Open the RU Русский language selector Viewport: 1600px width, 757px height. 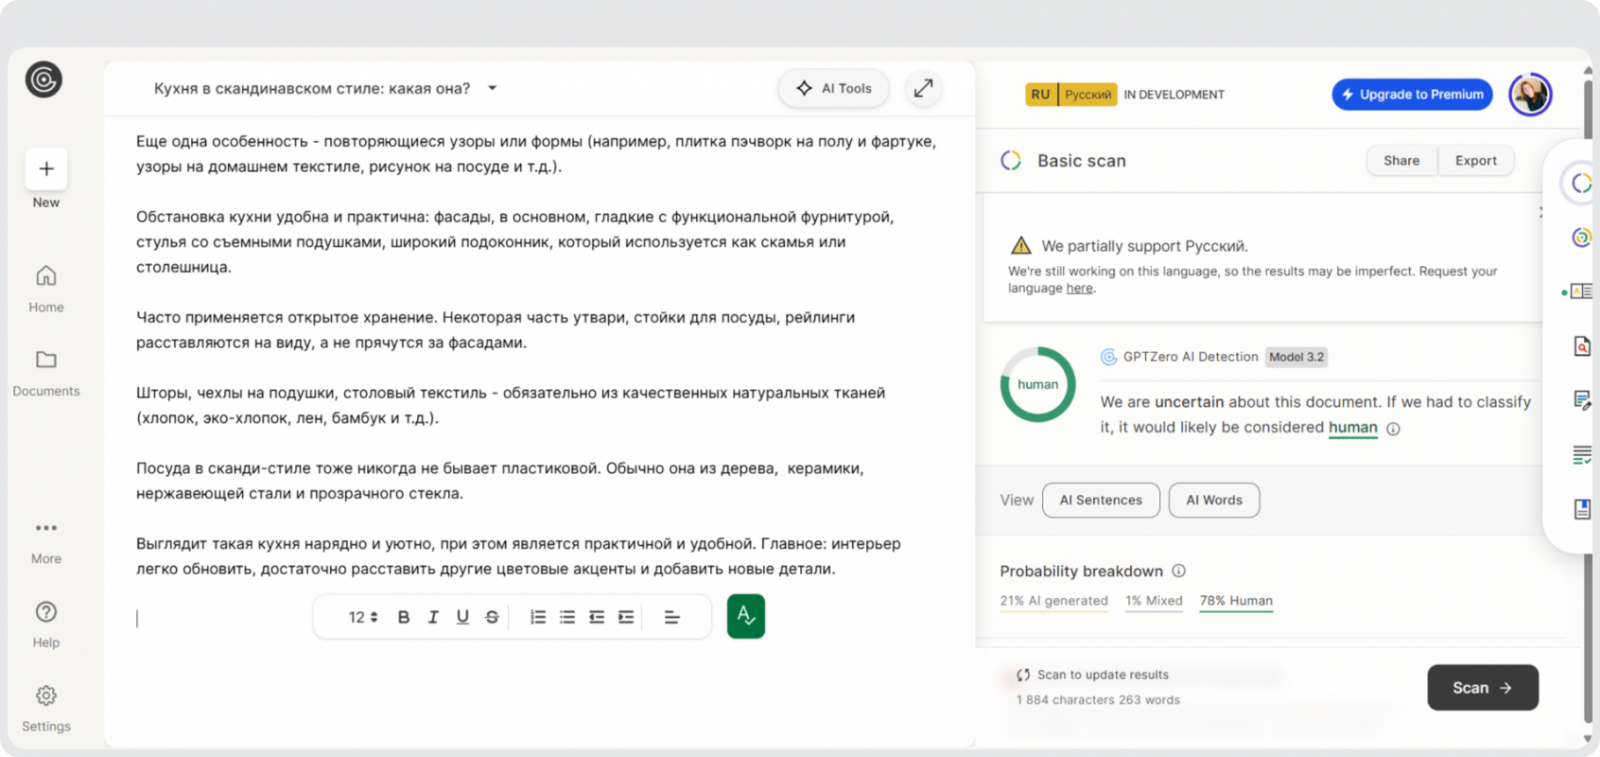pyautogui.click(x=1071, y=94)
